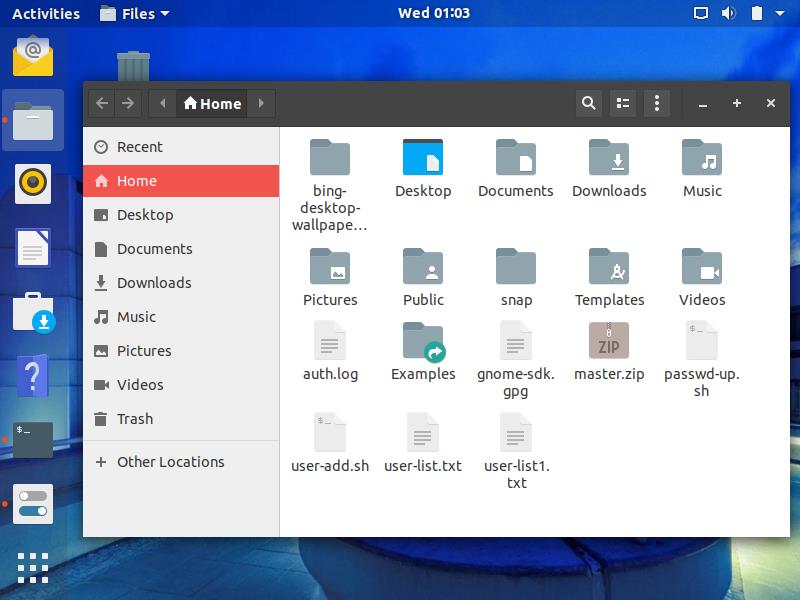Click the path bar right scroll arrow
Viewport: 800px width, 600px height.
coord(261,104)
